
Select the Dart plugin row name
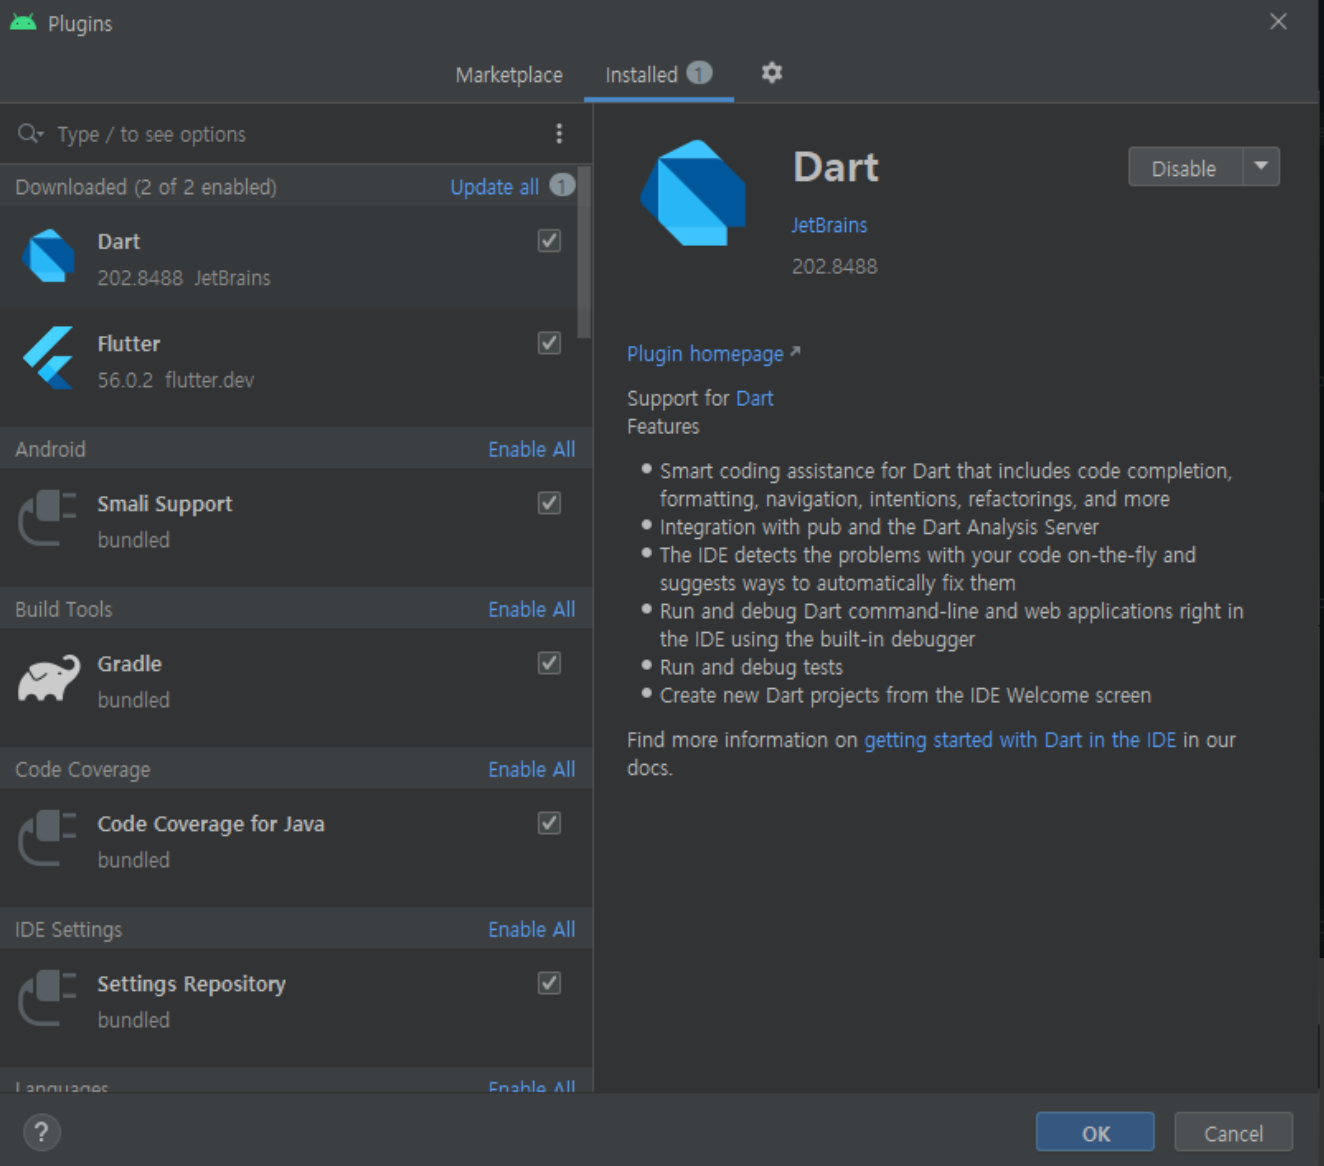point(118,241)
